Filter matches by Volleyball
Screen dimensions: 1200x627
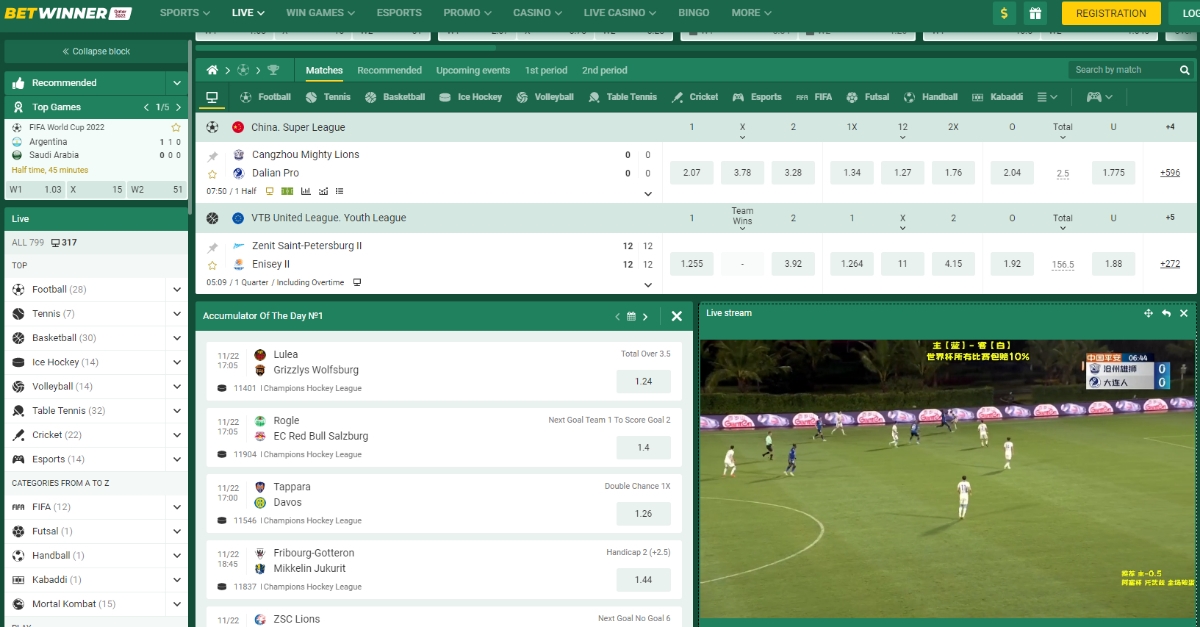pos(545,97)
